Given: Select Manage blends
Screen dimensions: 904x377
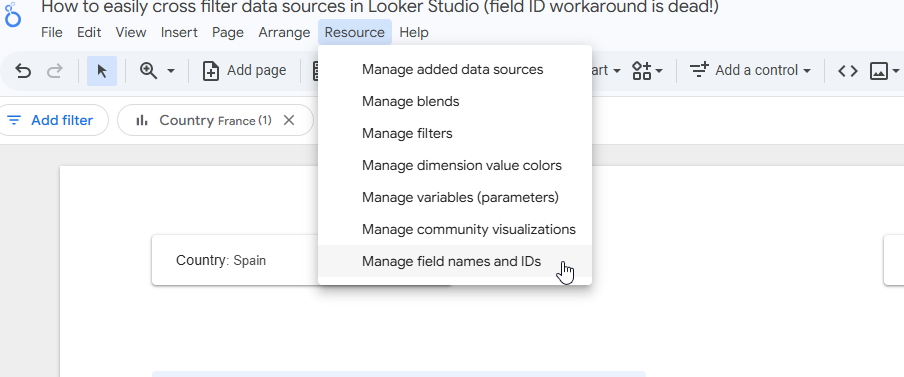Looking at the screenshot, I should point(454,101).
